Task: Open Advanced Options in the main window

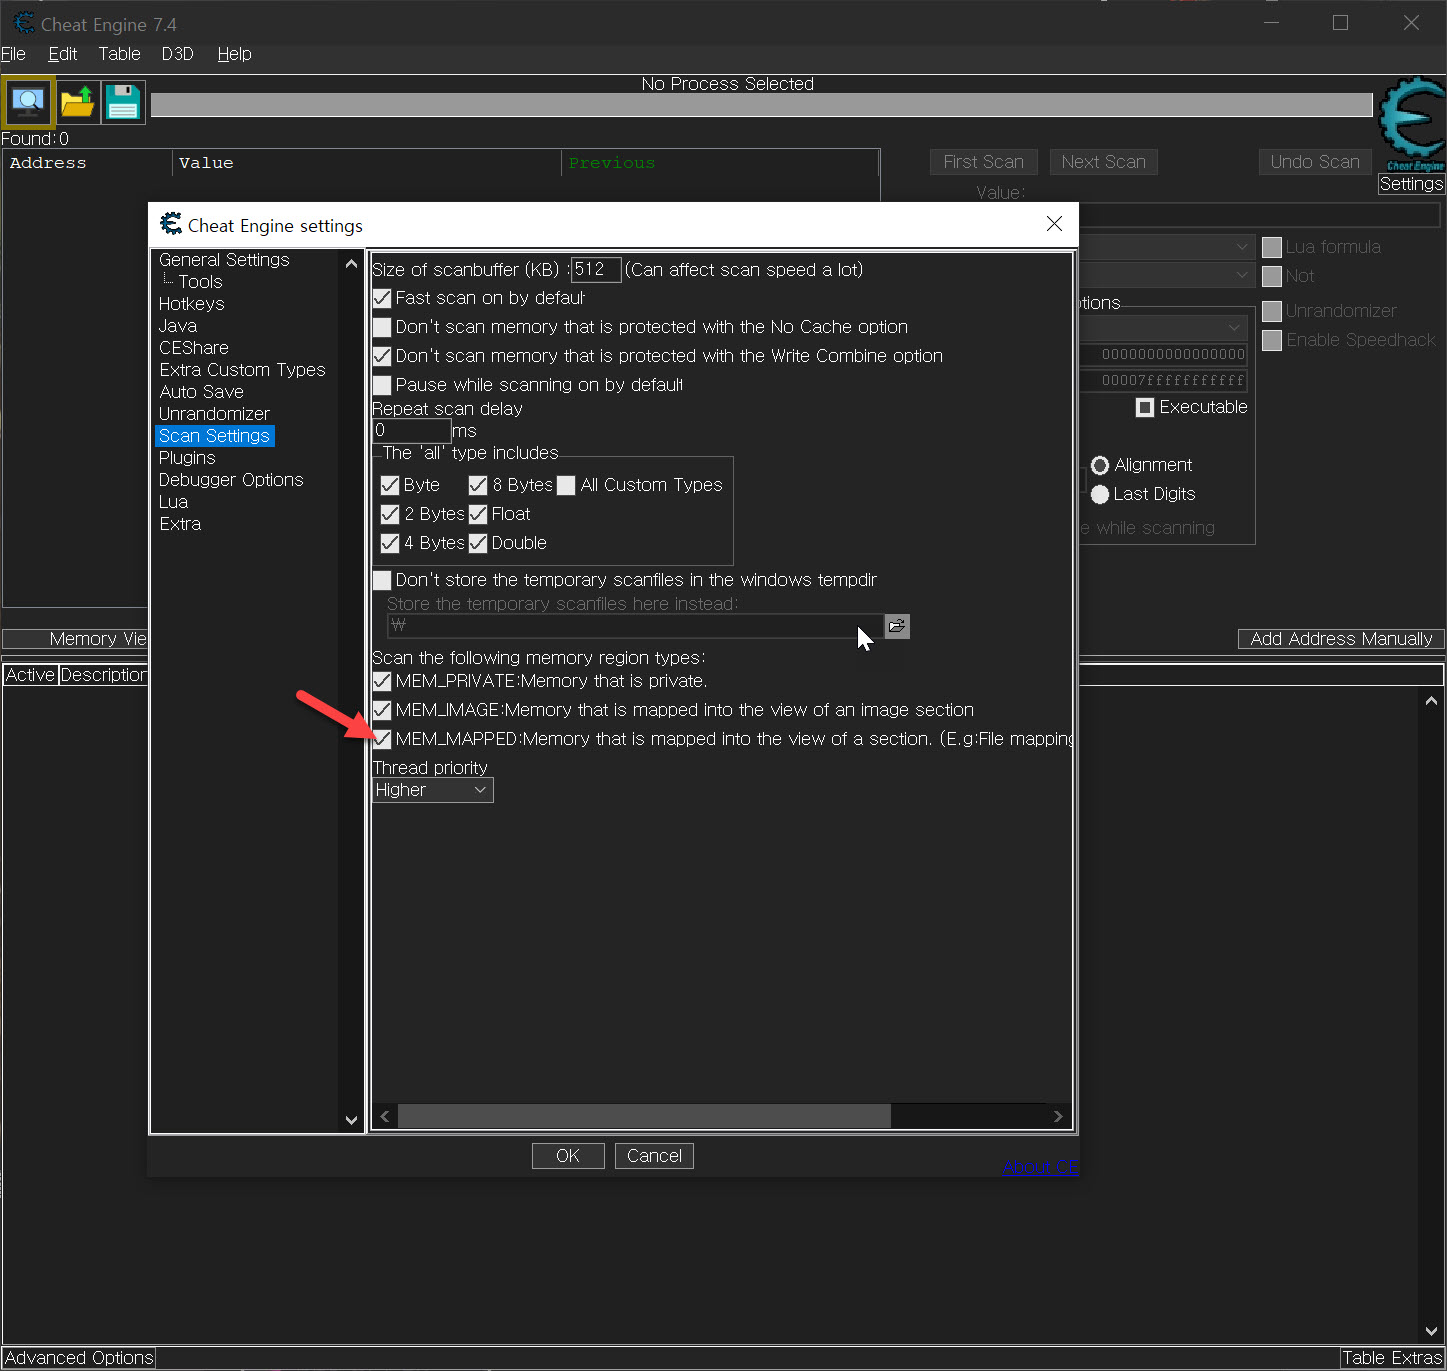Action: 79,1358
